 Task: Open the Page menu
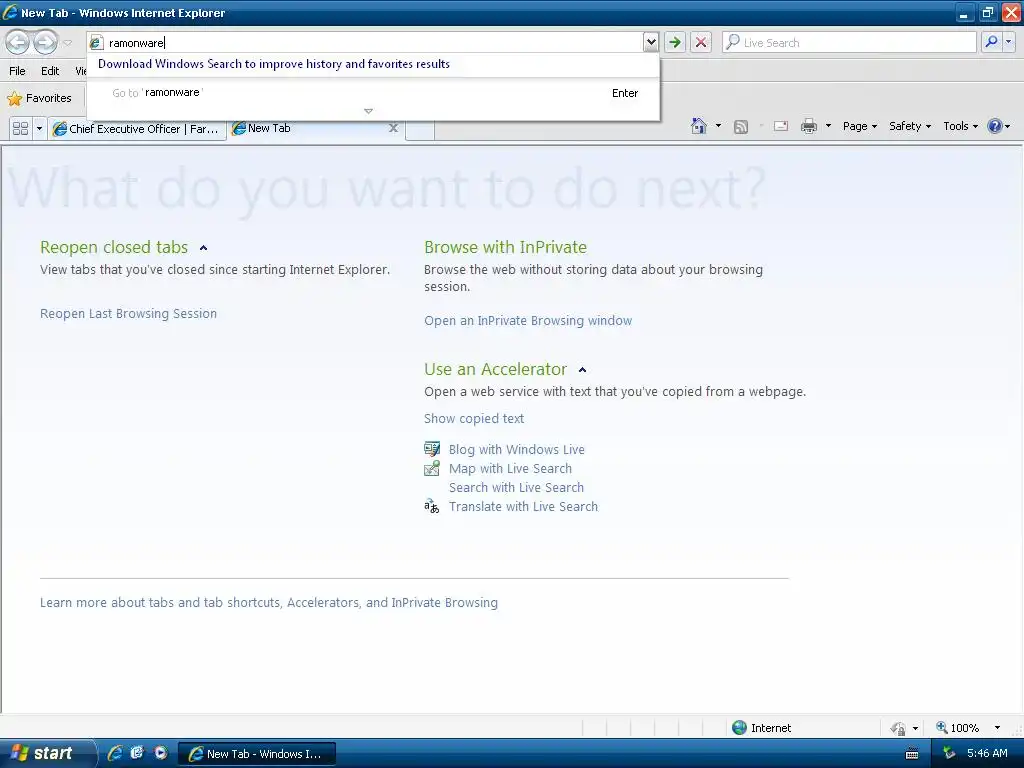(x=859, y=126)
